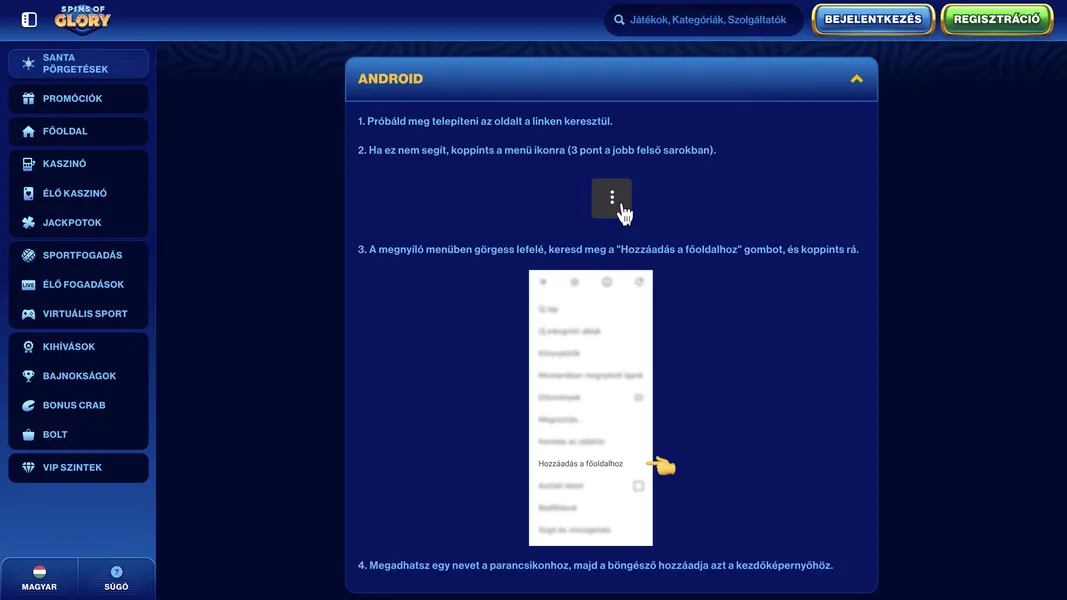Click the game search input field
Screen dimensions: 1067x600
708,20
